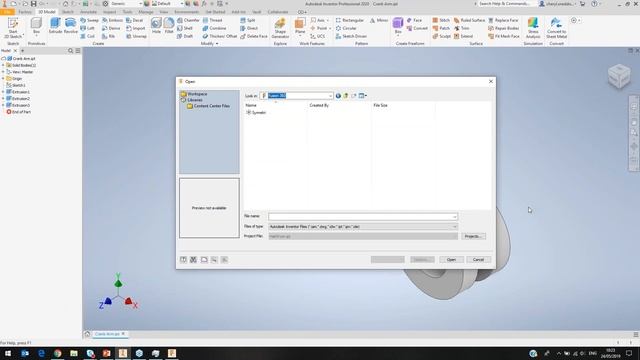Expand the Modify panel dropdown
This screenshot has width=640, height=360.
(x=209, y=43)
